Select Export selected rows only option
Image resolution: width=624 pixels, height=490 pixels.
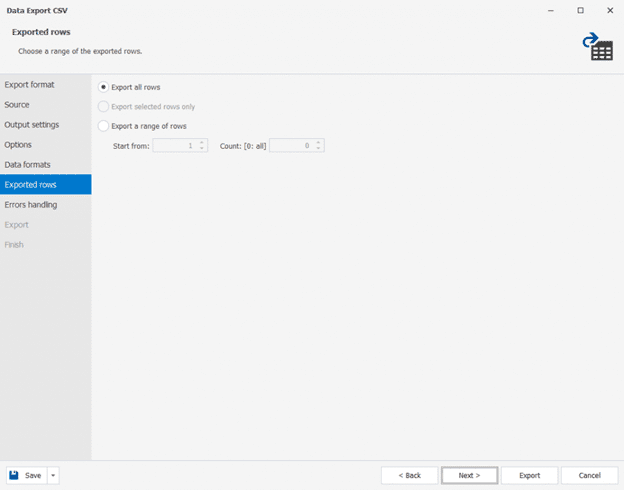104,106
